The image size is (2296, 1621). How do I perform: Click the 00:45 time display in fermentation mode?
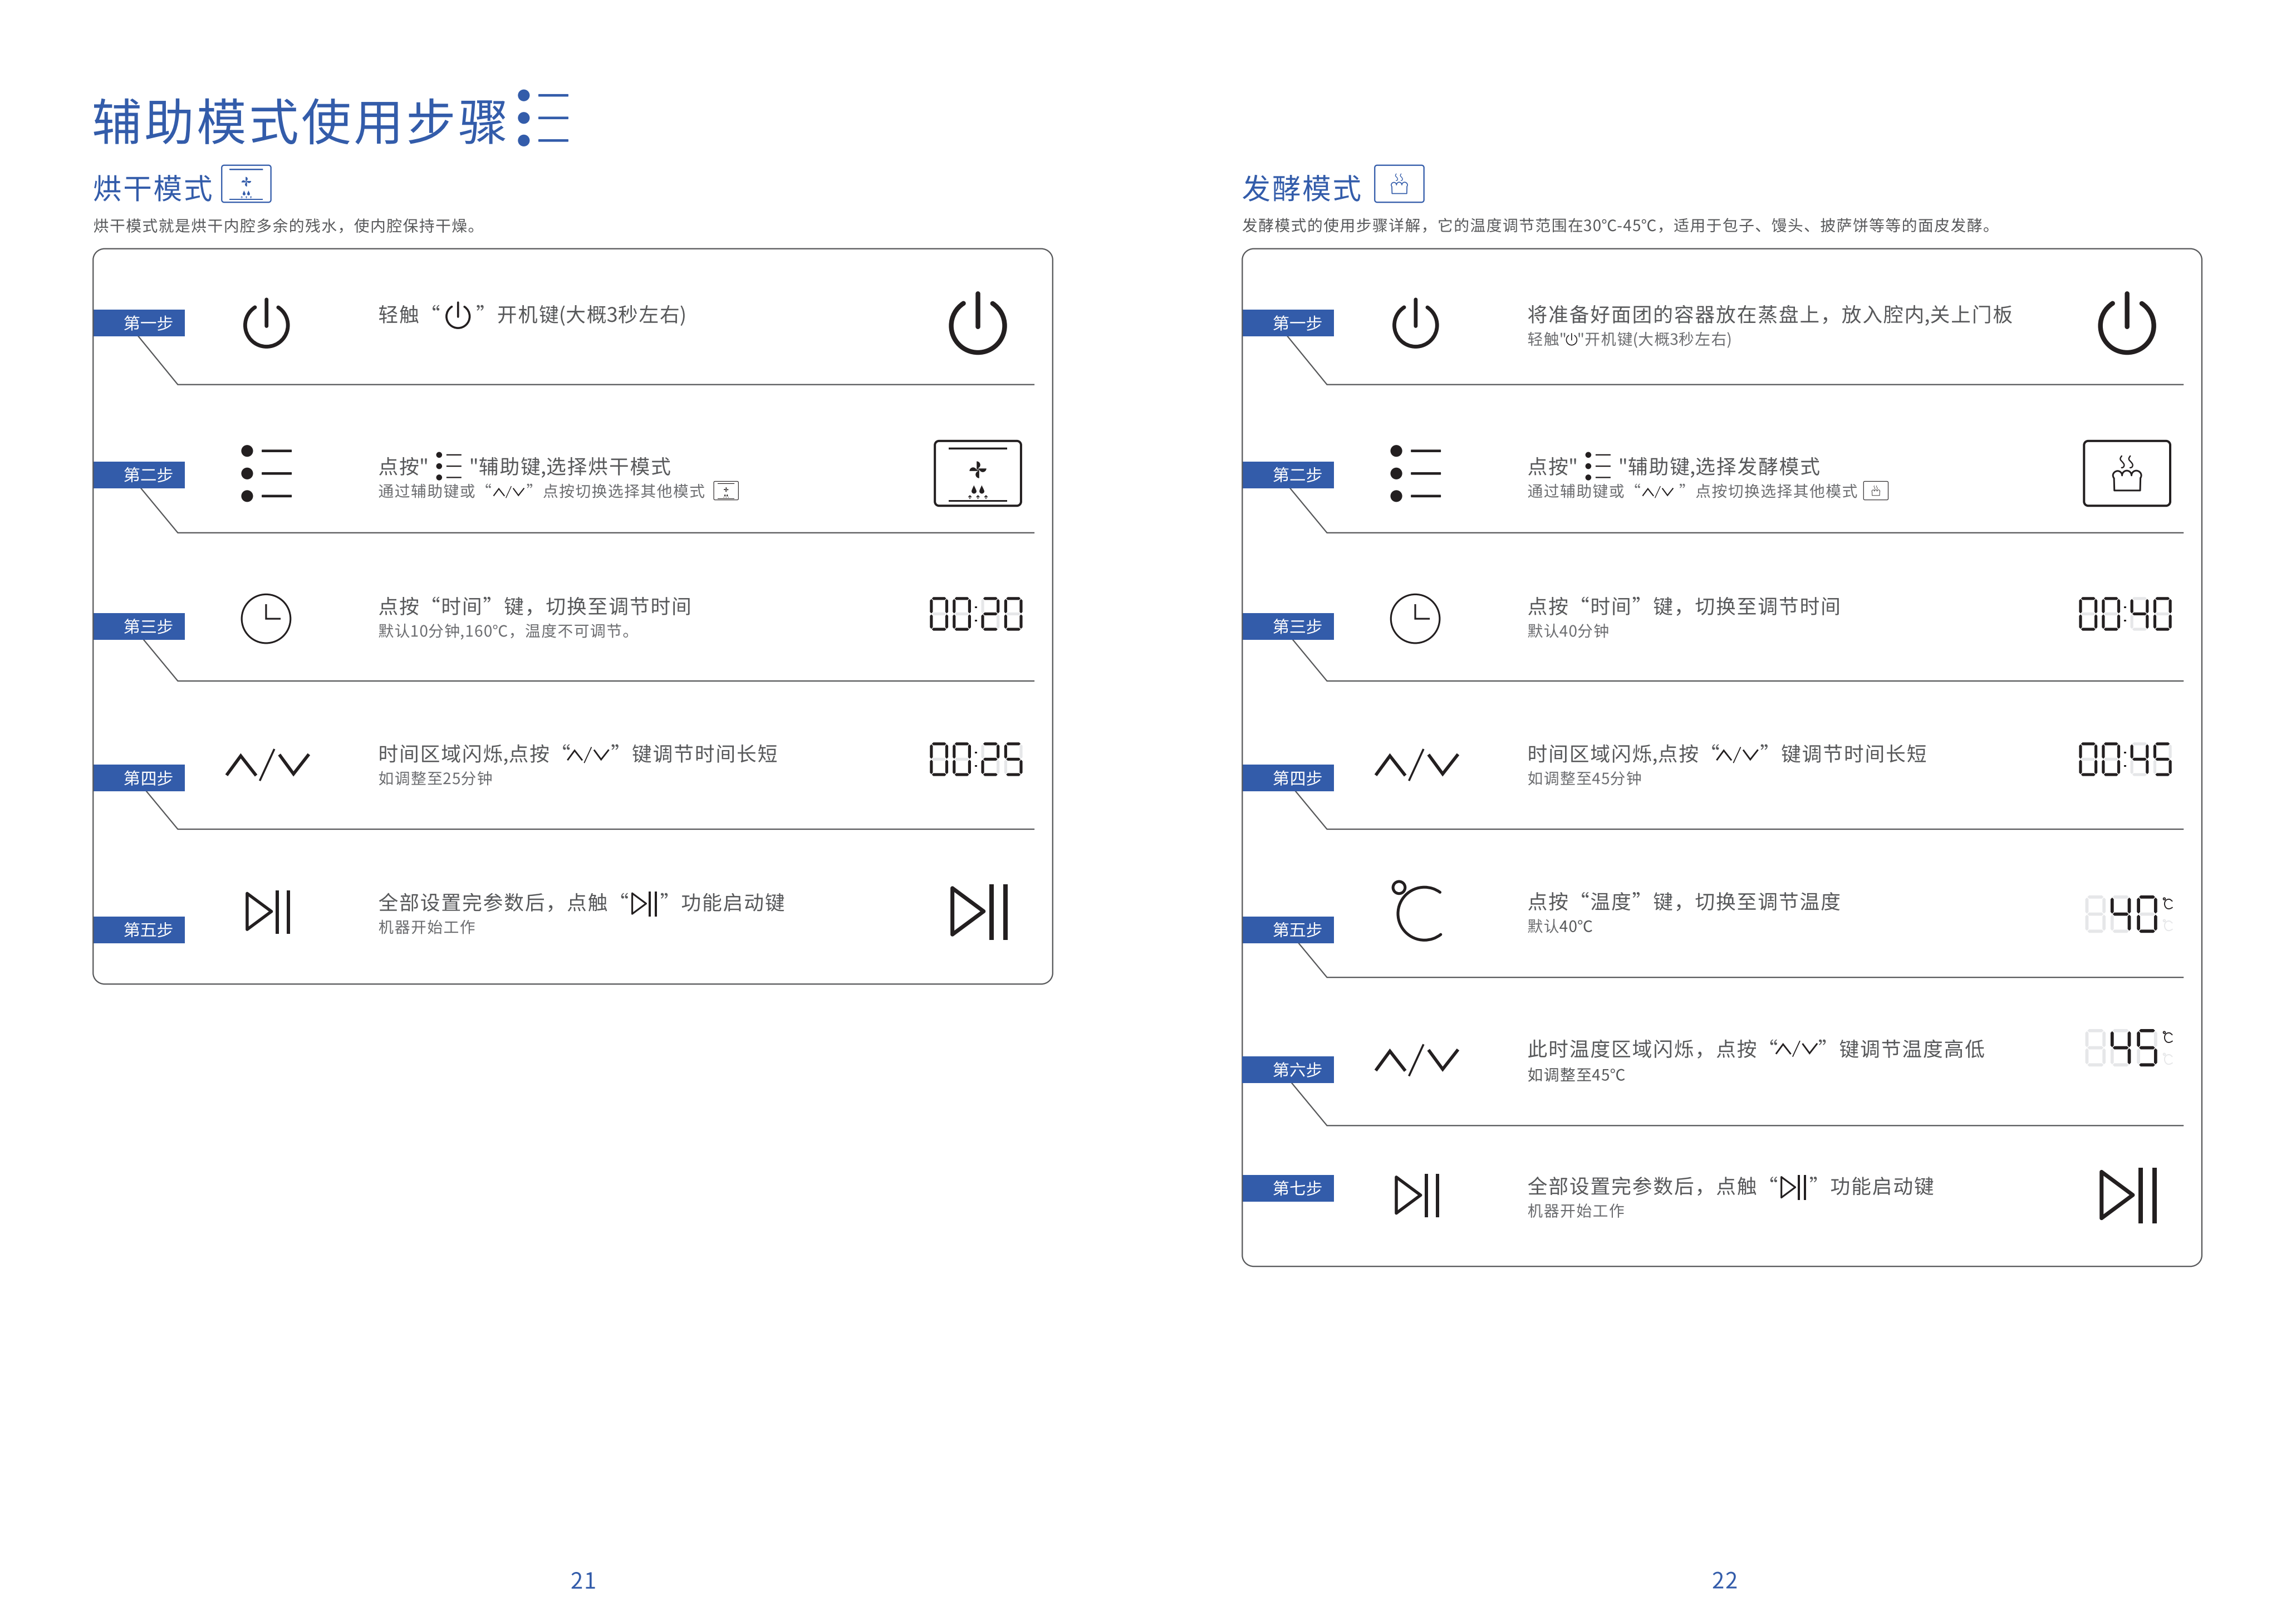click(2124, 760)
